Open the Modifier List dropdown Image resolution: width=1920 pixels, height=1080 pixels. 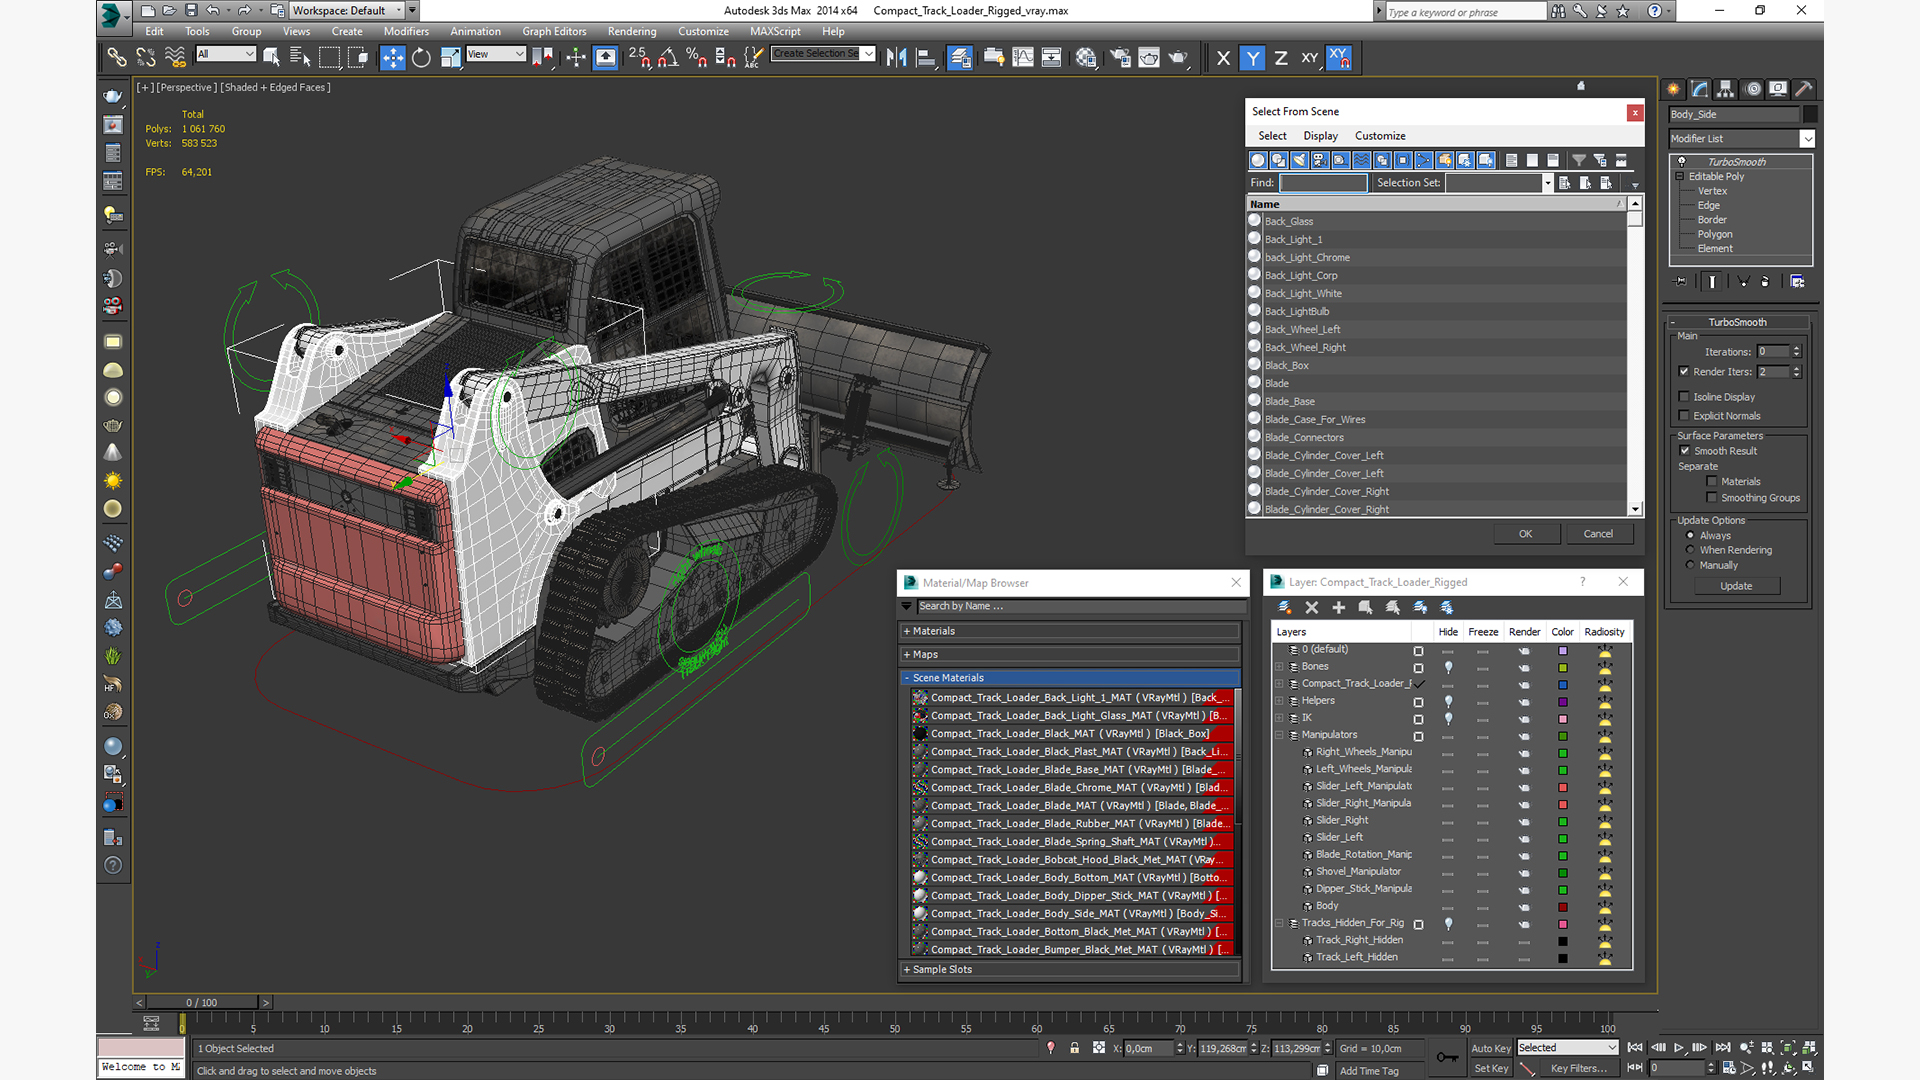point(1806,139)
